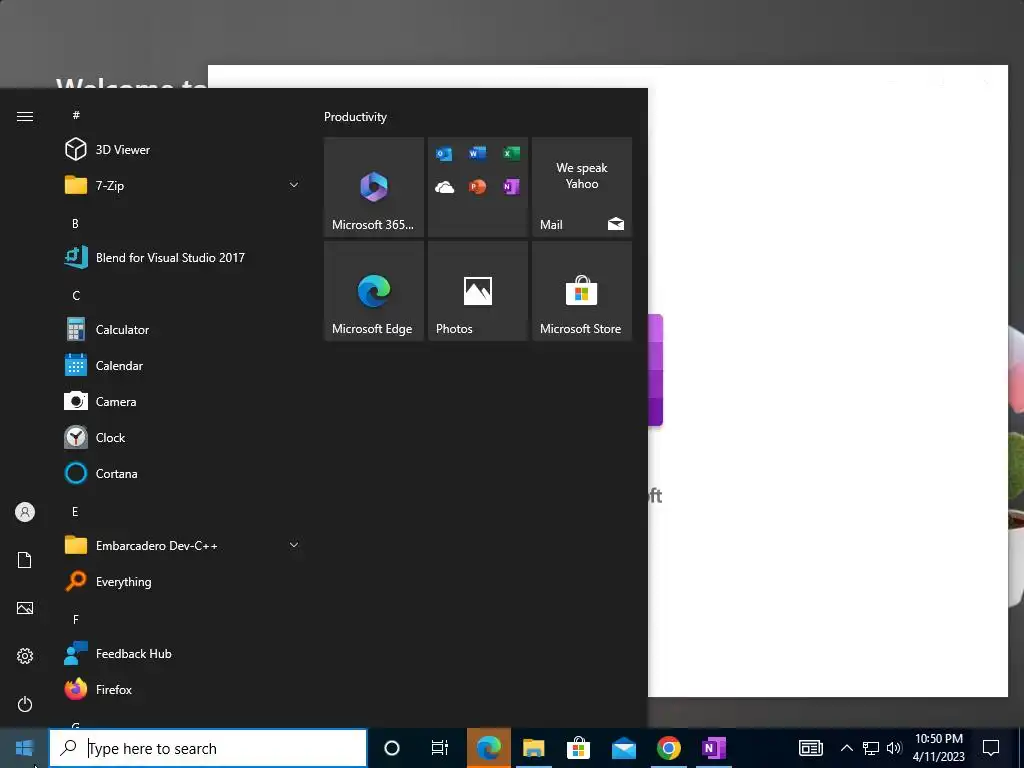Viewport: 1024px width, 768px height.
Task: Open Word in the Office tile group
Action: pos(477,153)
